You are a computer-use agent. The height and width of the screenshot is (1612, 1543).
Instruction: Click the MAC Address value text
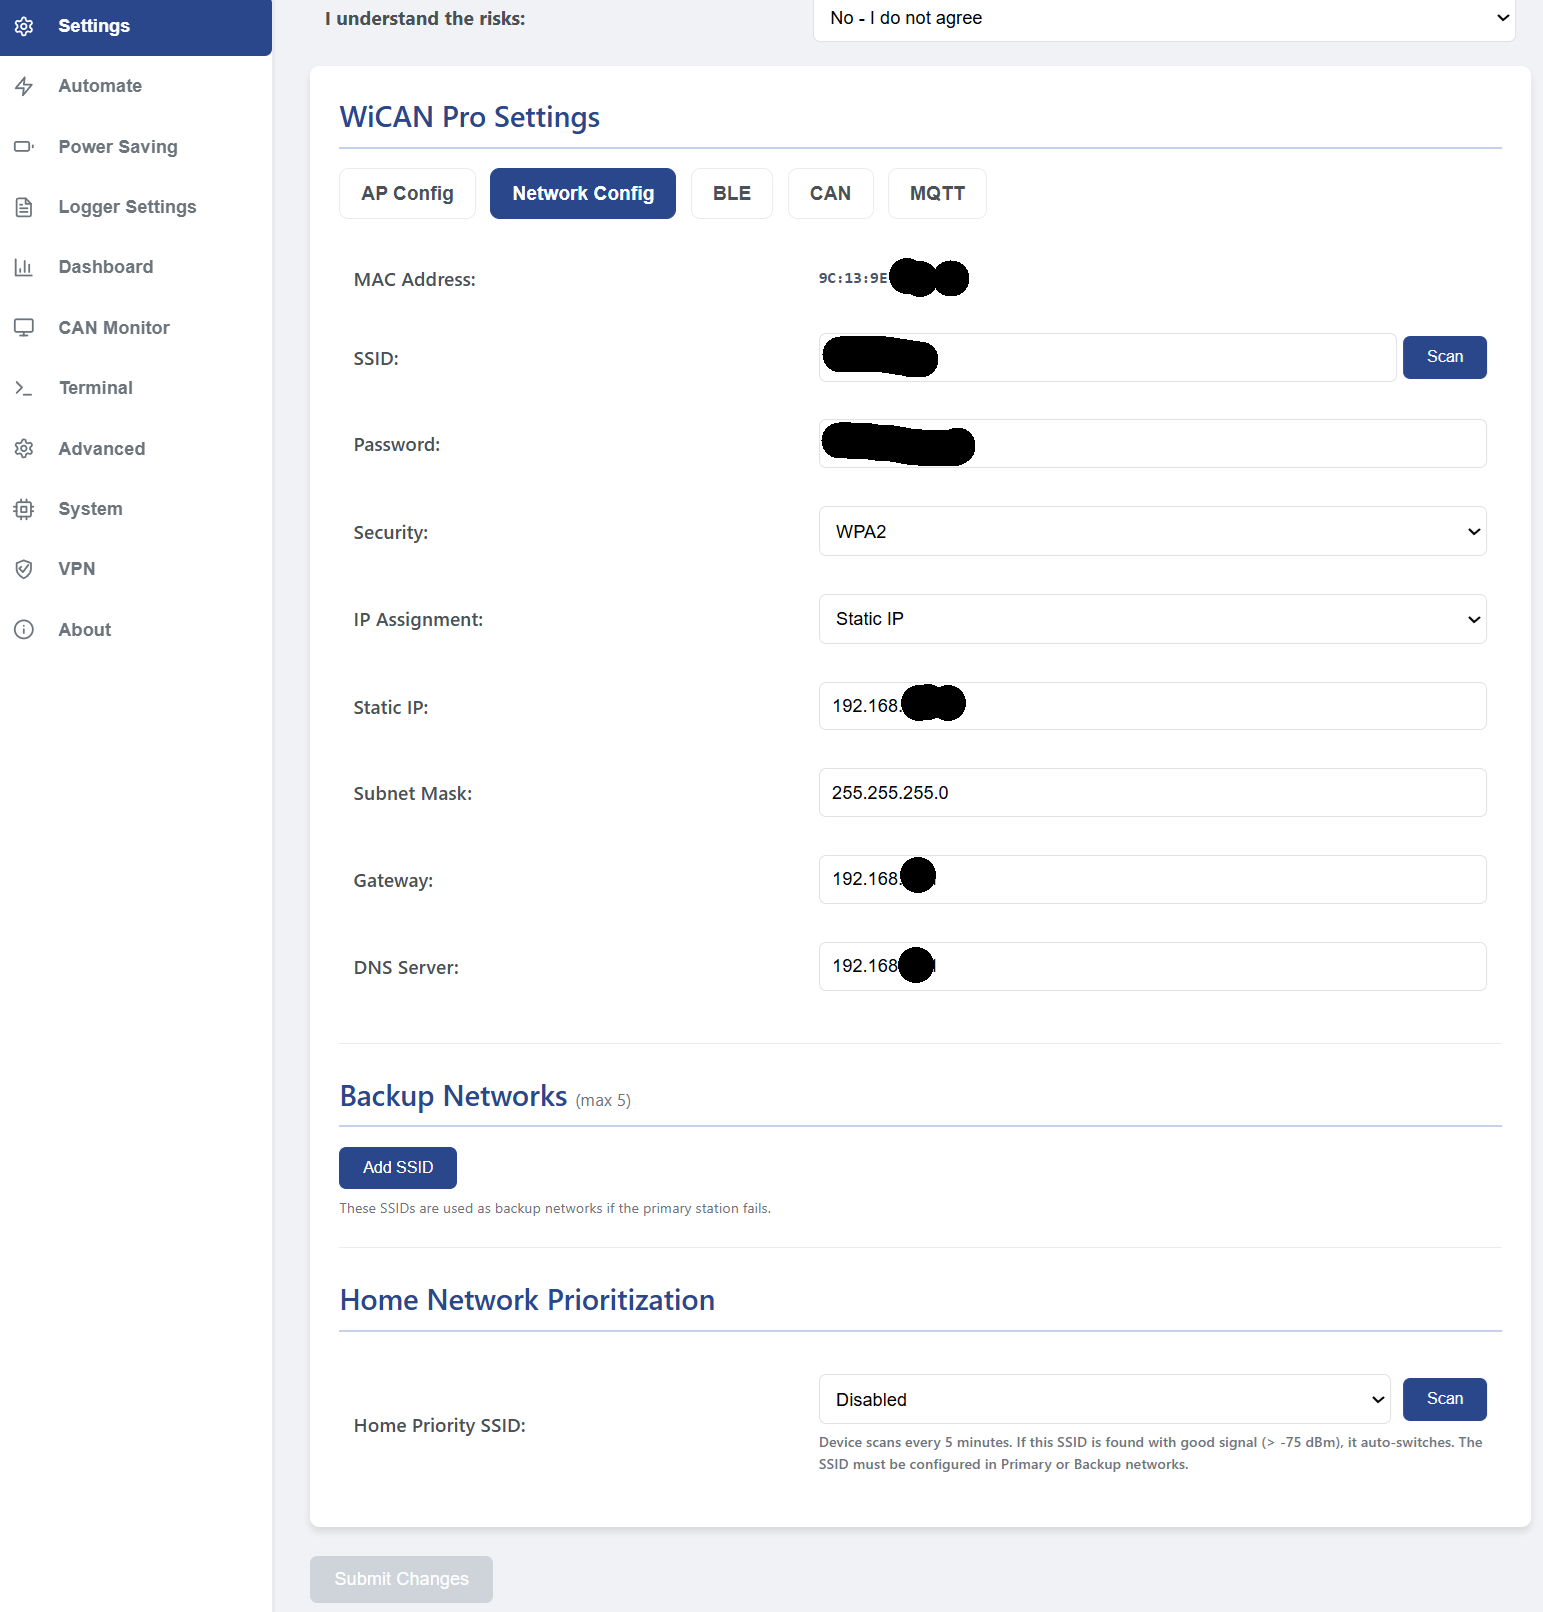click(893, 278)
